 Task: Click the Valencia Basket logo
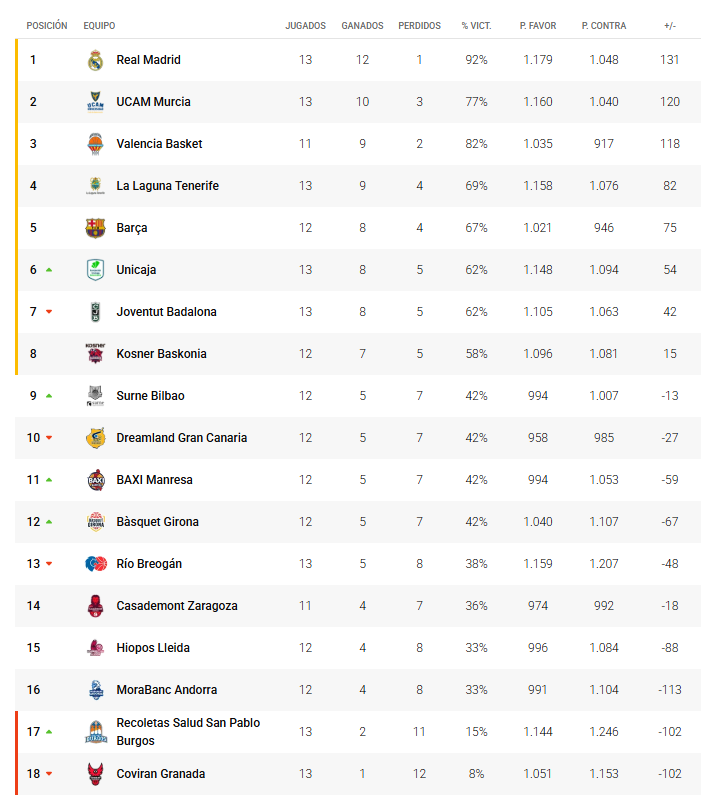point(95,144)
